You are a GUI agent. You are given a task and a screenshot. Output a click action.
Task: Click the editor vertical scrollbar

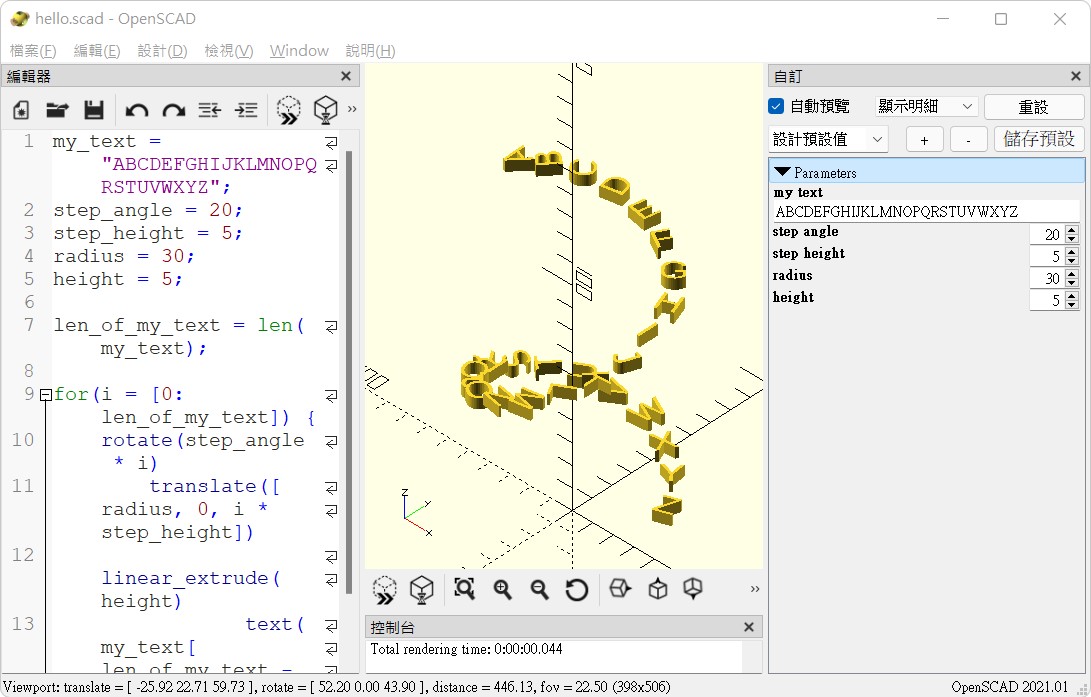349,372
